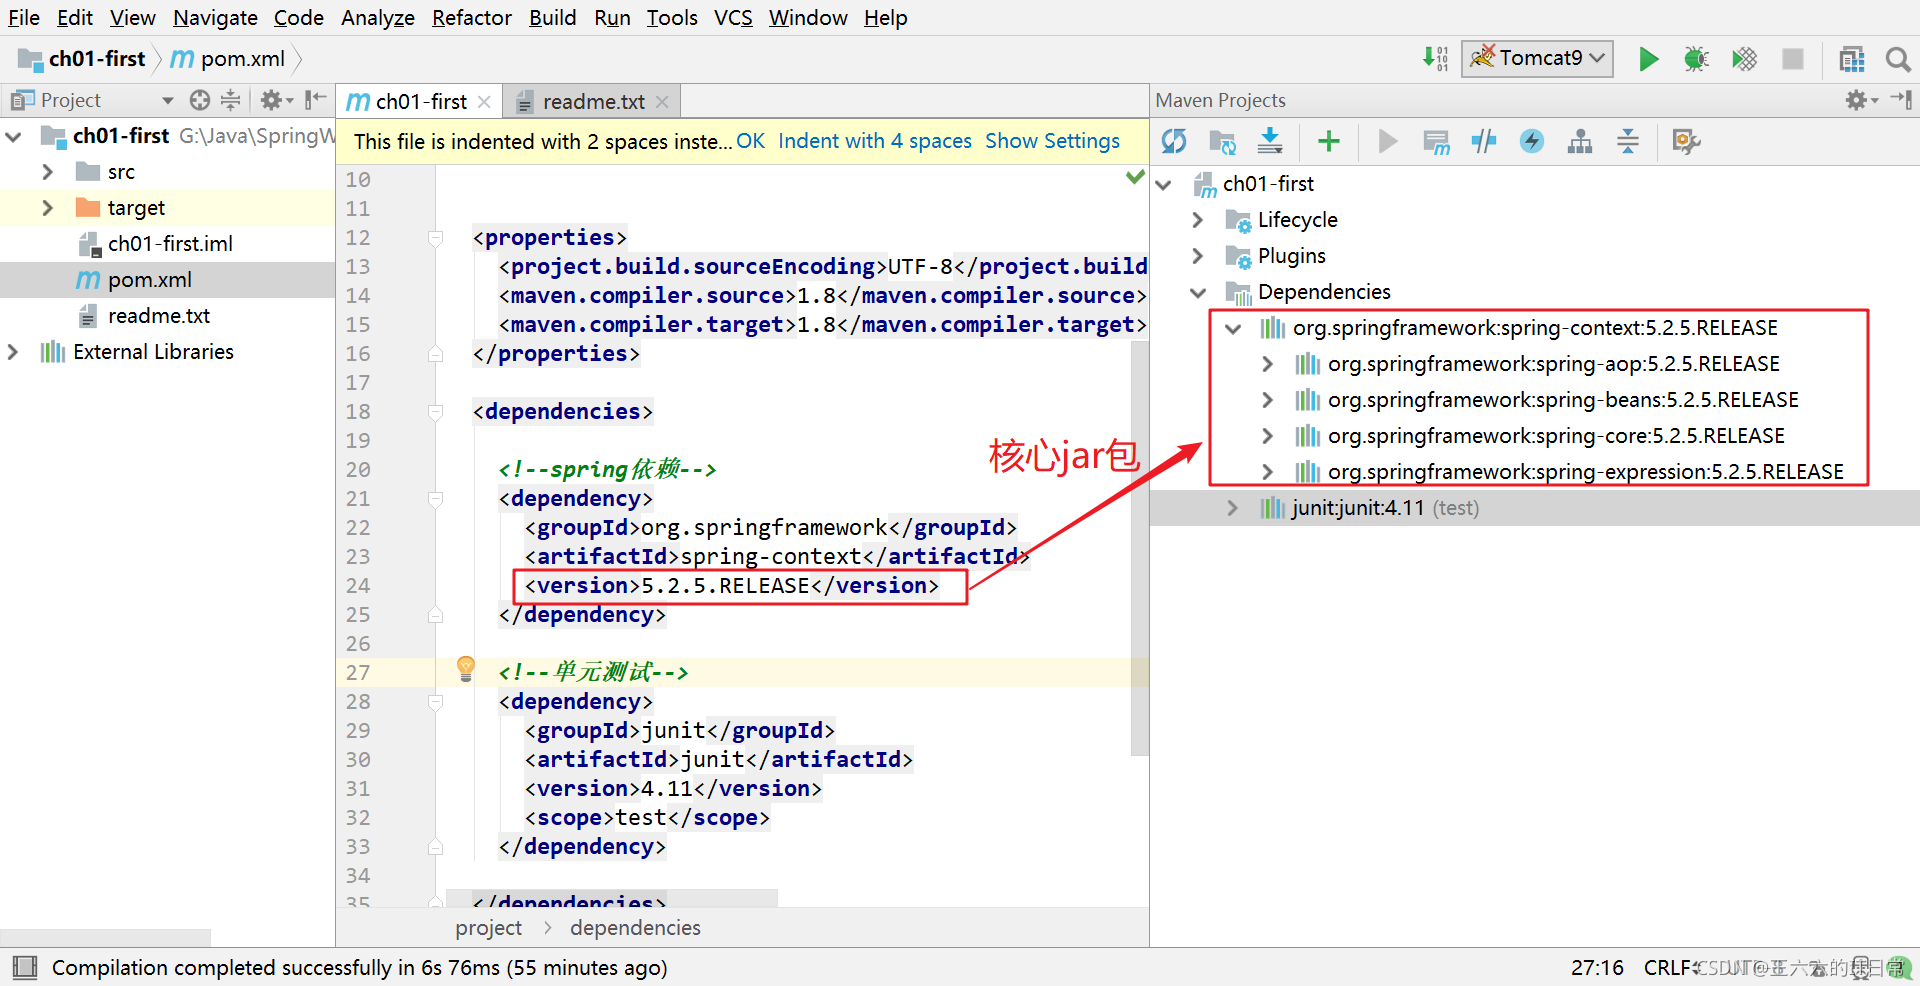Open Maven settings from toolbar
The image size is (1920, 986).
(x=1686, y=142)
